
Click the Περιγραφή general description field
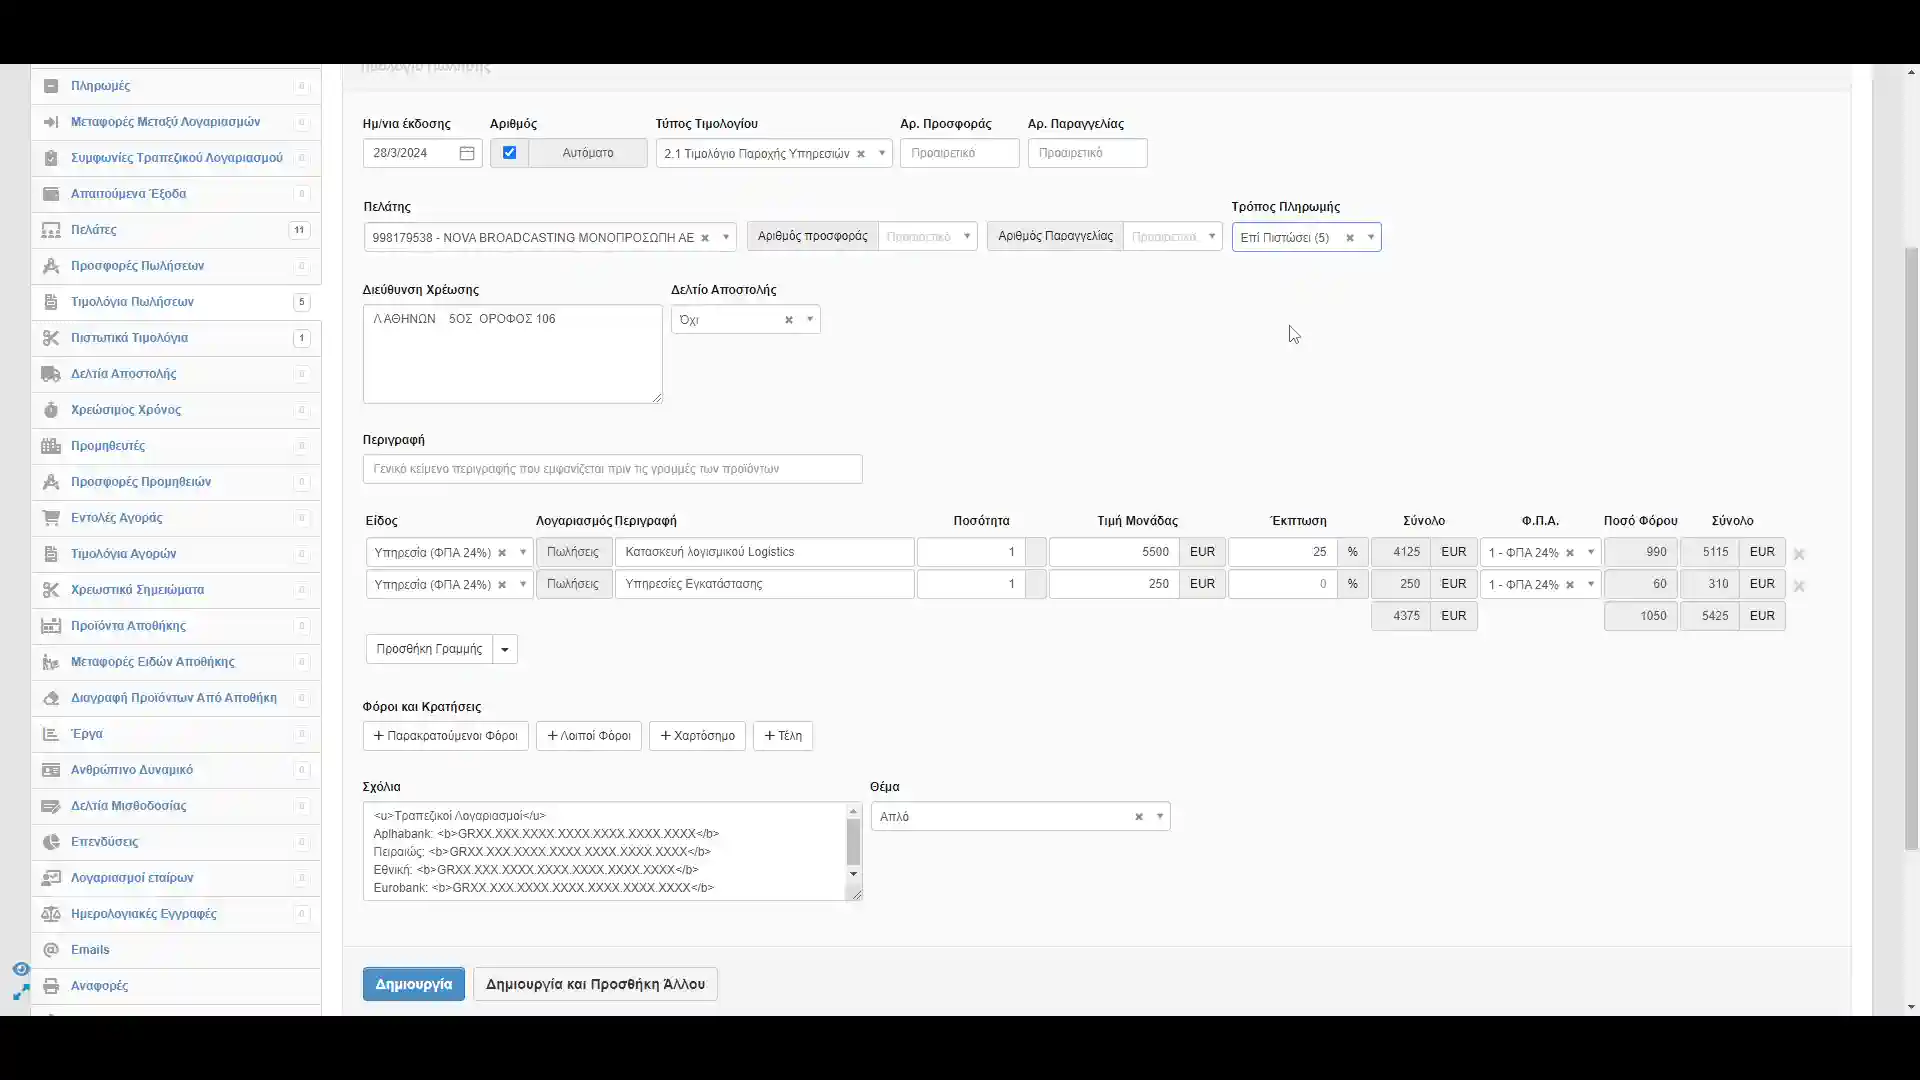click(612, 469)
